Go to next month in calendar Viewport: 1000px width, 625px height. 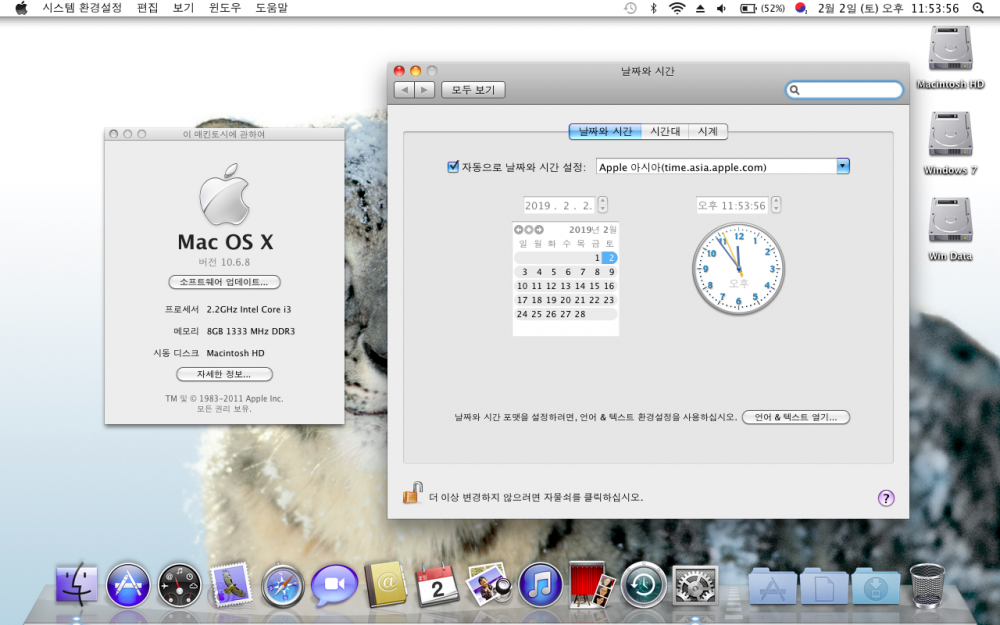coord(539,230)
